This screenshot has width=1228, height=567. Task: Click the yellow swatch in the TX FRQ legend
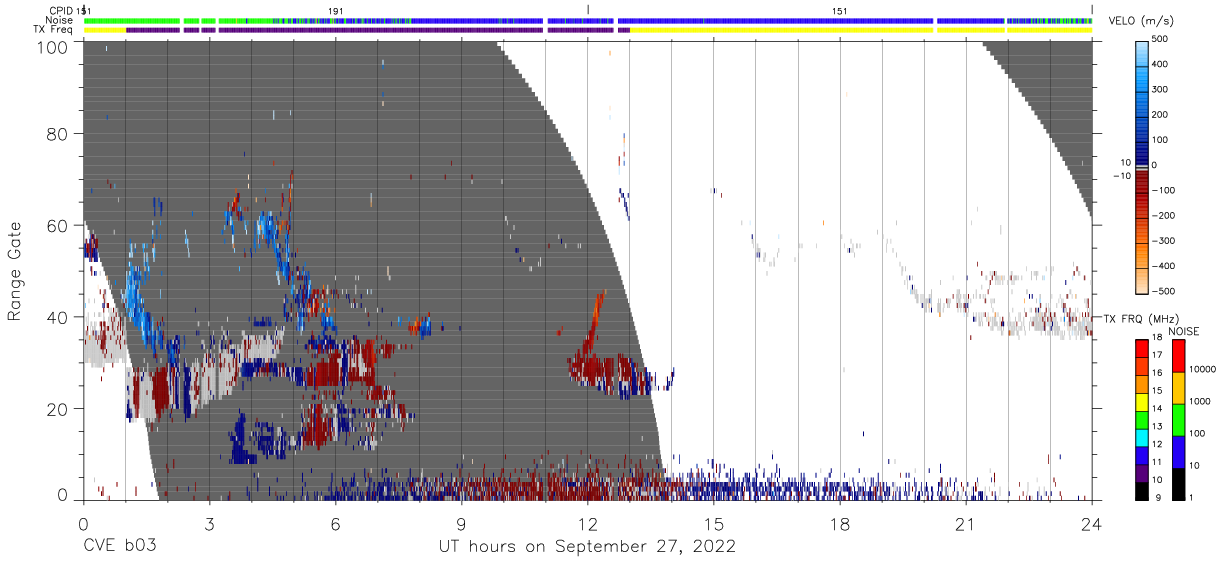(1142, 401)
